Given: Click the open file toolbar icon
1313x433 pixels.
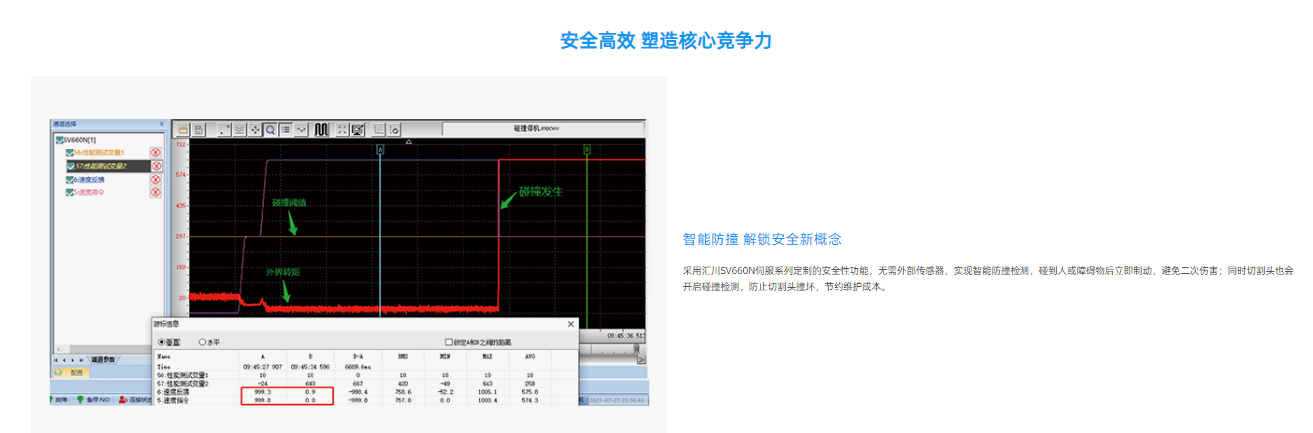Looking at the screenshot, I should (182, 130).
